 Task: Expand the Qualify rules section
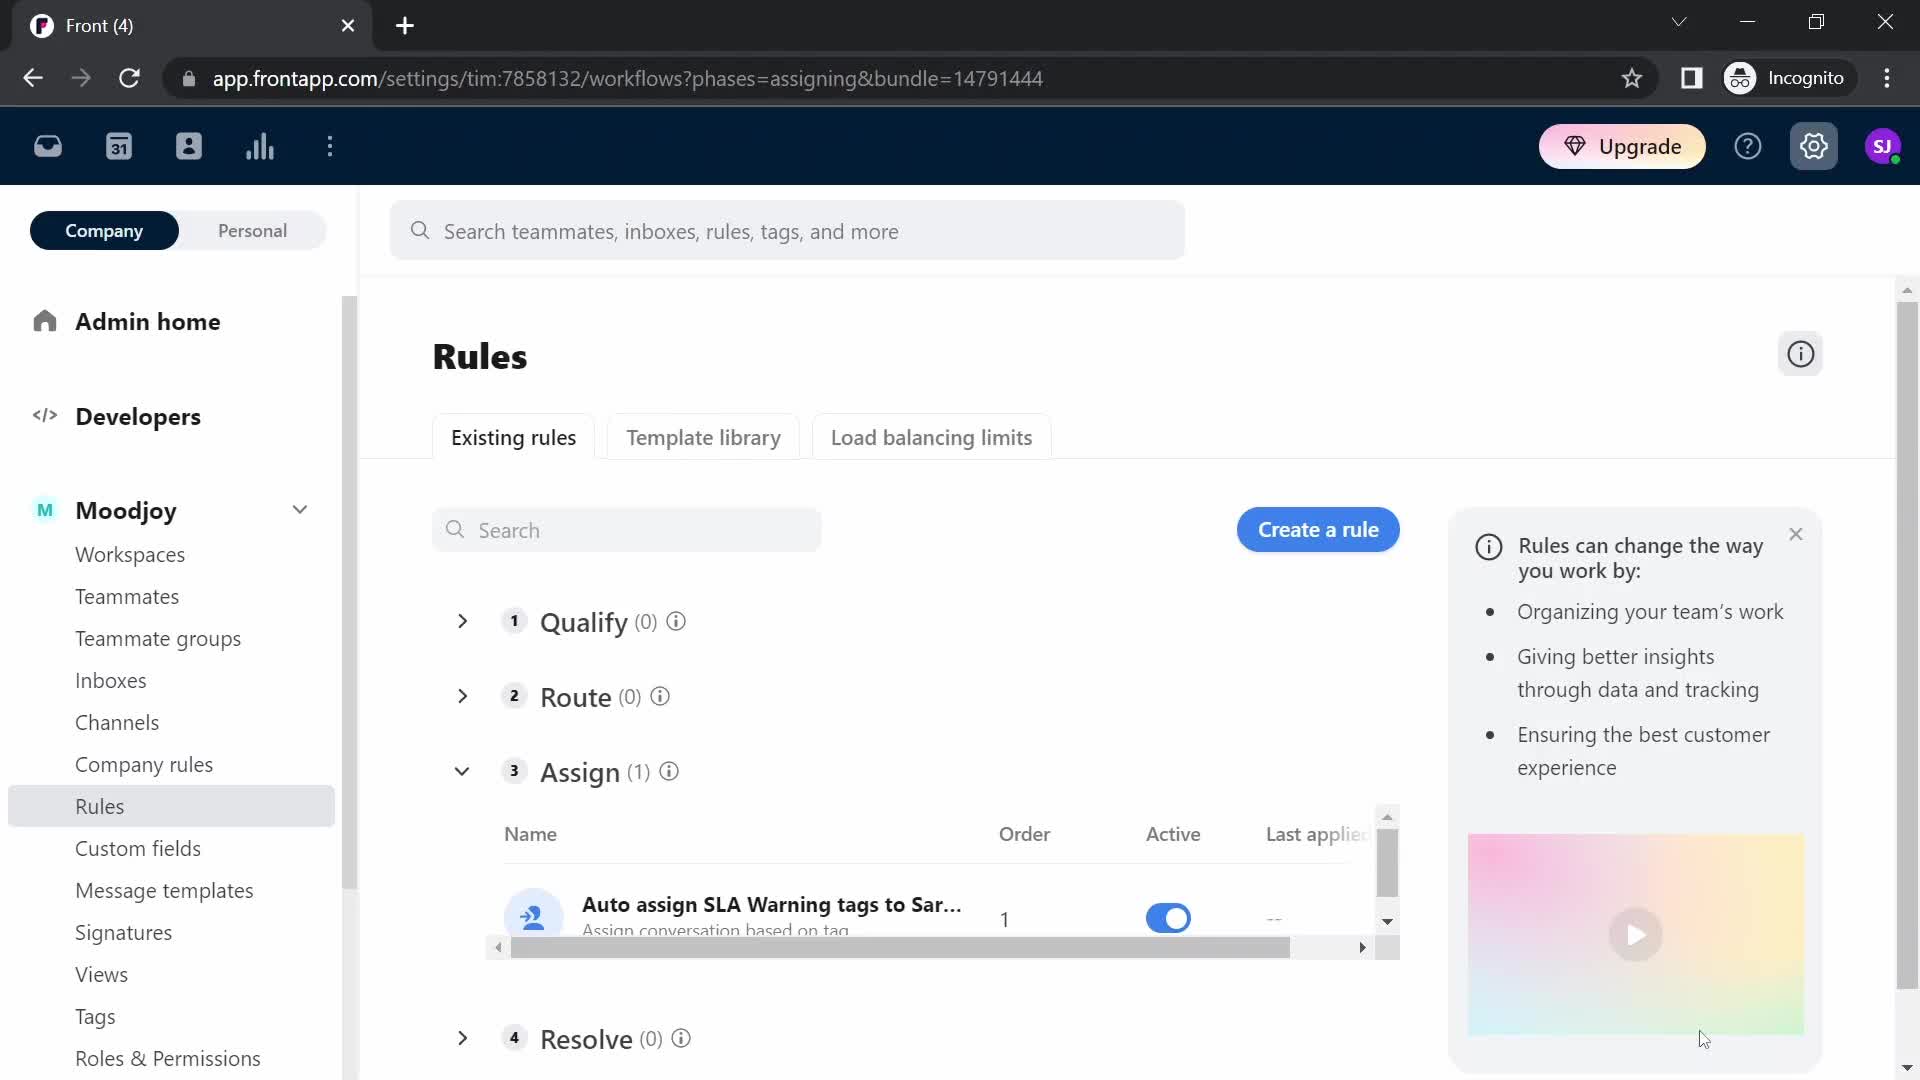point(463,621)
